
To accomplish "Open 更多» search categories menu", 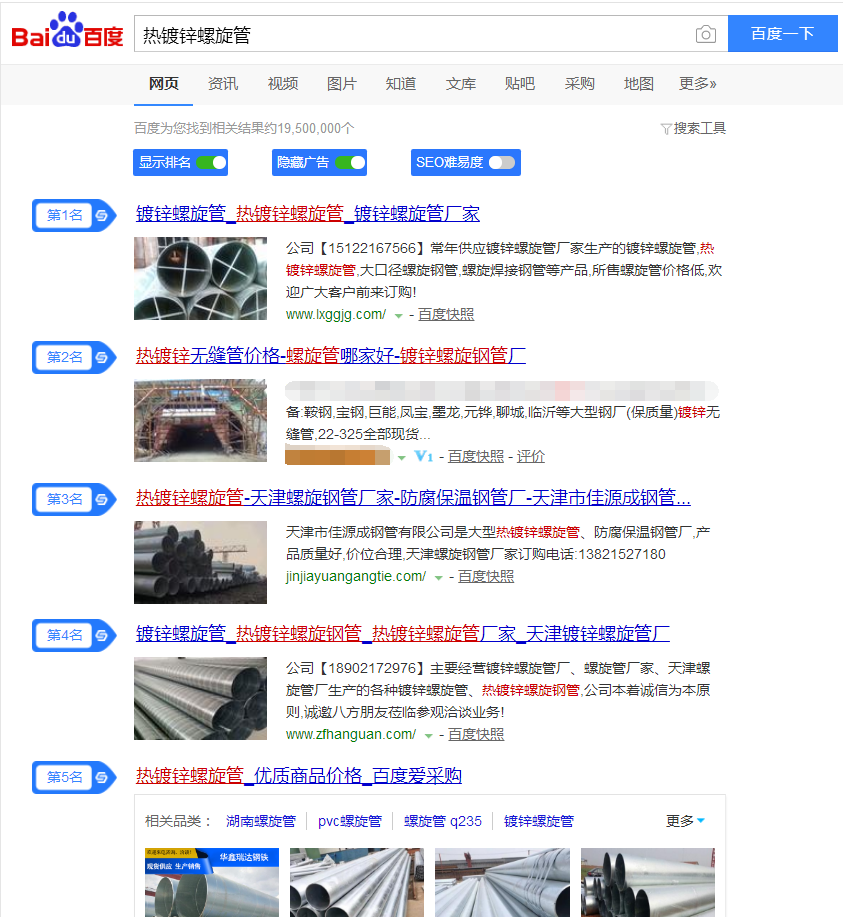I will pos(697,84).
